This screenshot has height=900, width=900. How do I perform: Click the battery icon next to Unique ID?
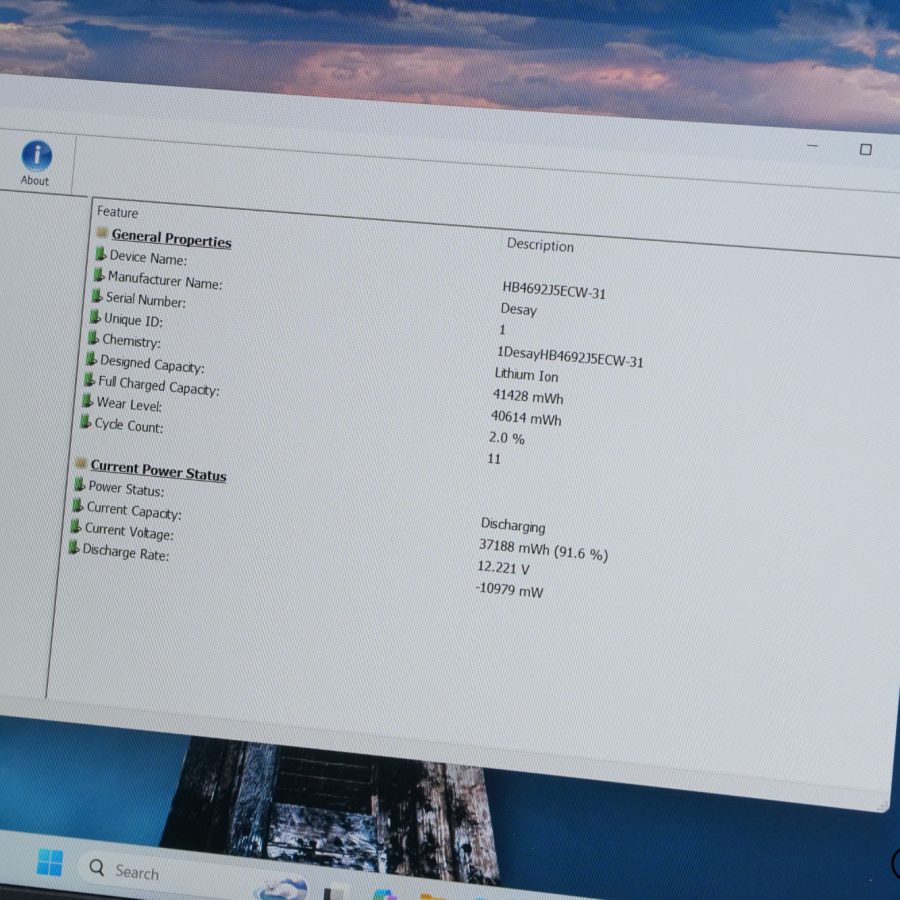click(x=95, y=317)
